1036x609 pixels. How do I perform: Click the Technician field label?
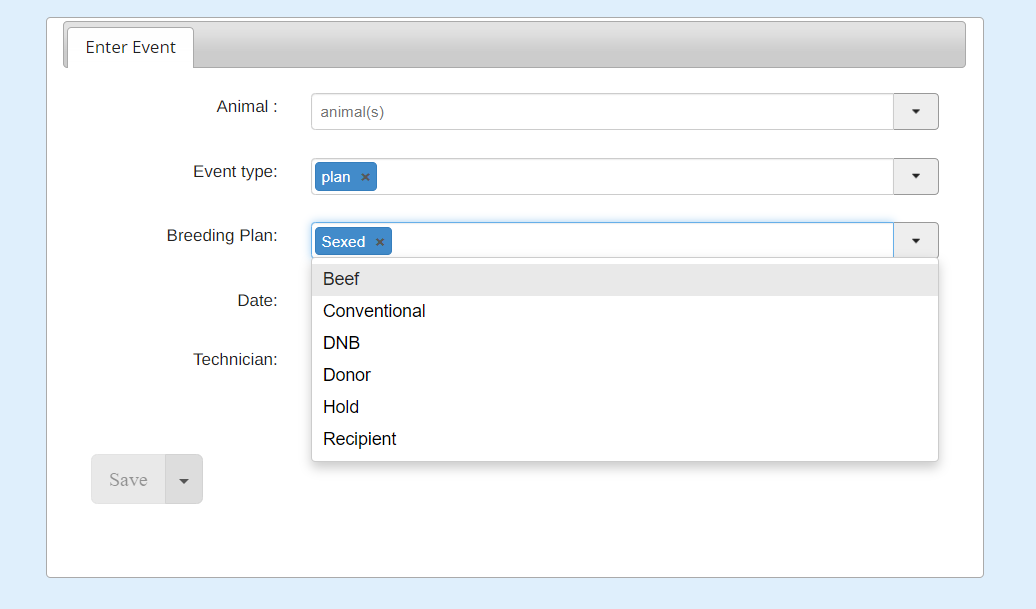click(235, 359)
